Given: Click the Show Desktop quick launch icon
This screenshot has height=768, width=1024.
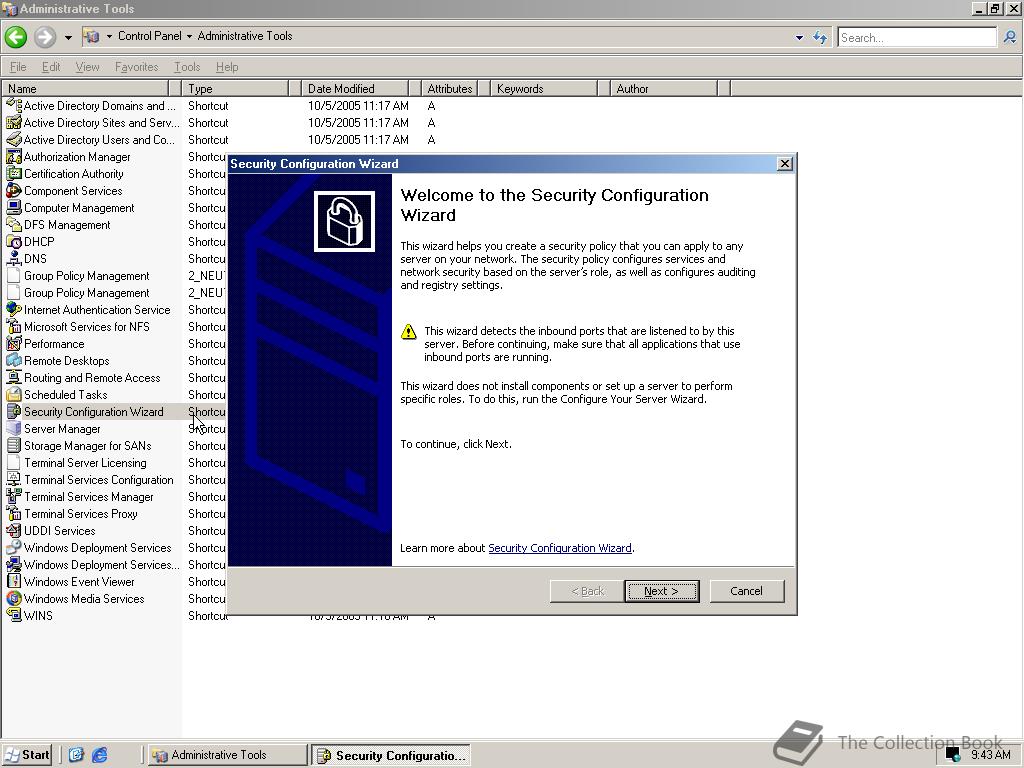Looking at the screenshot, I should [76, 755].
